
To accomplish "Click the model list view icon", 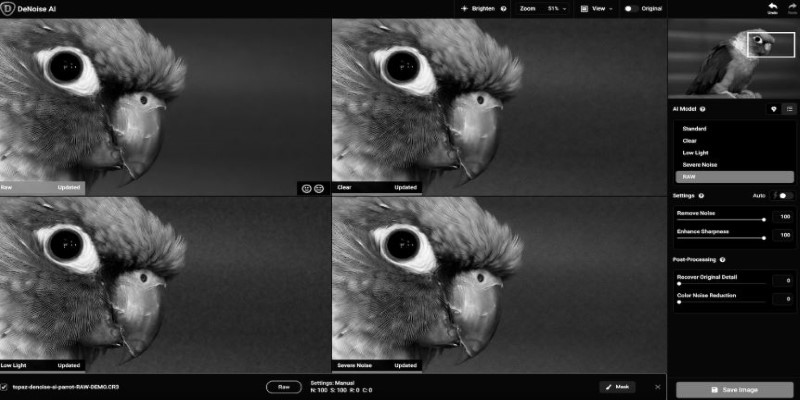I will 789,109.
